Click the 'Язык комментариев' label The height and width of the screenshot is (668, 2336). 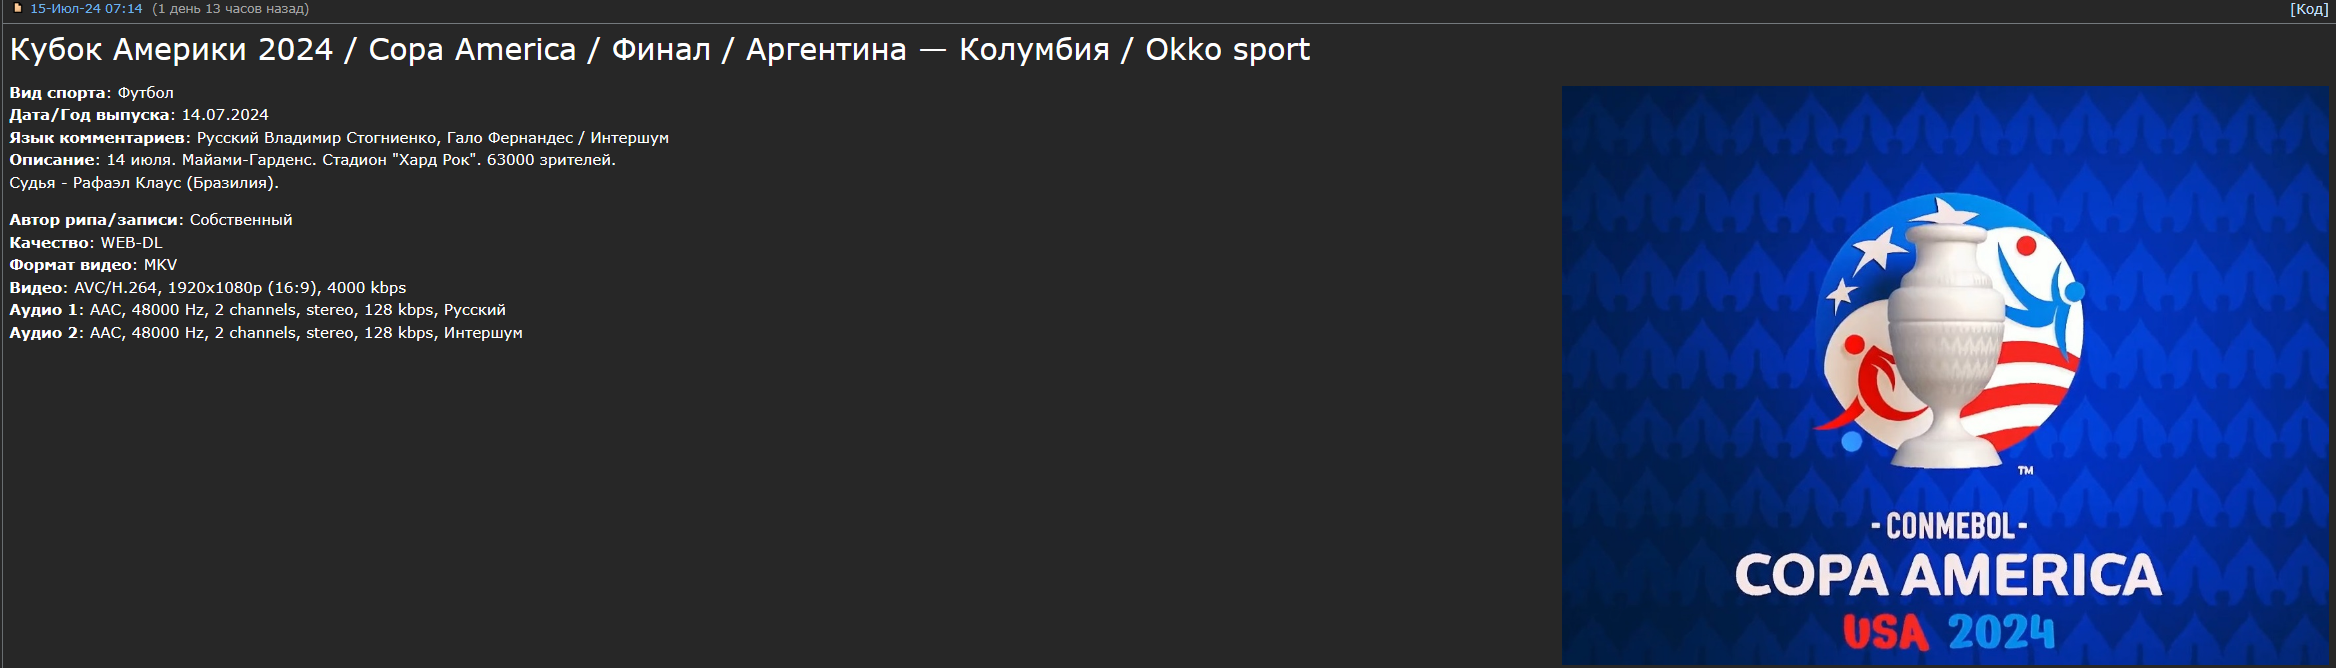(x=97, y=138)
